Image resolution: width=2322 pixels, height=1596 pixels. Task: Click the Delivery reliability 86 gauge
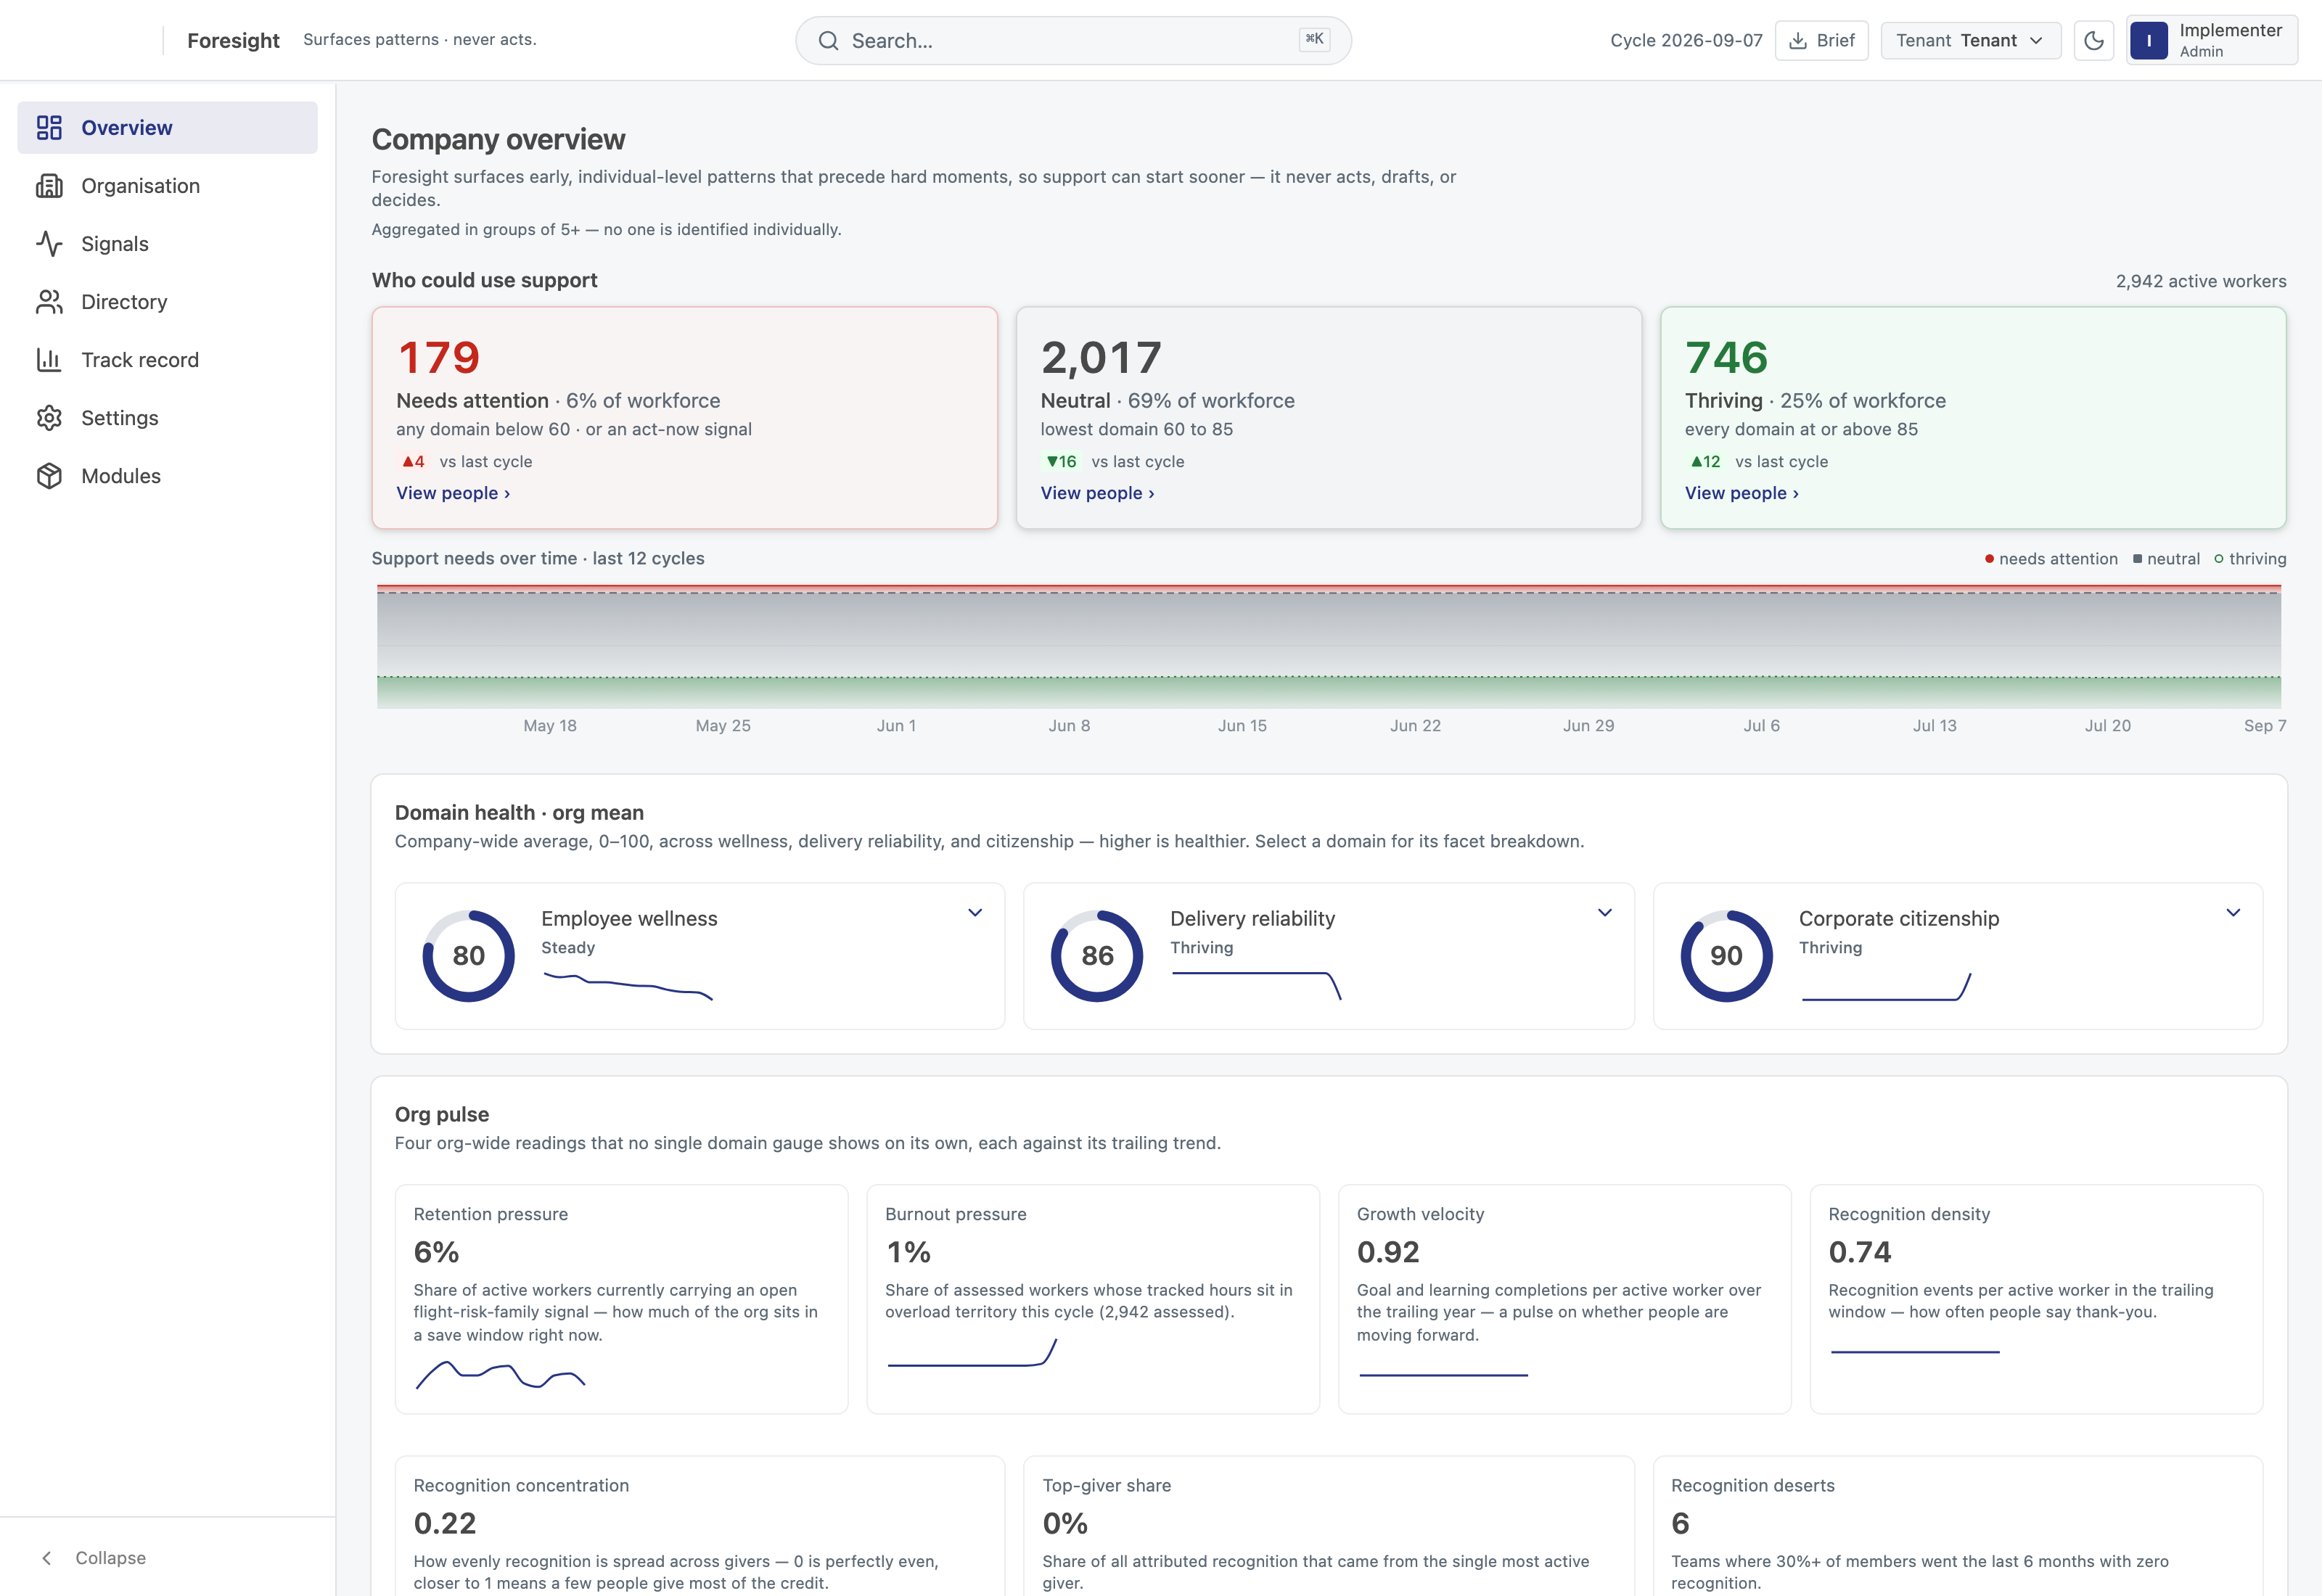click(x=1097, y=956)
